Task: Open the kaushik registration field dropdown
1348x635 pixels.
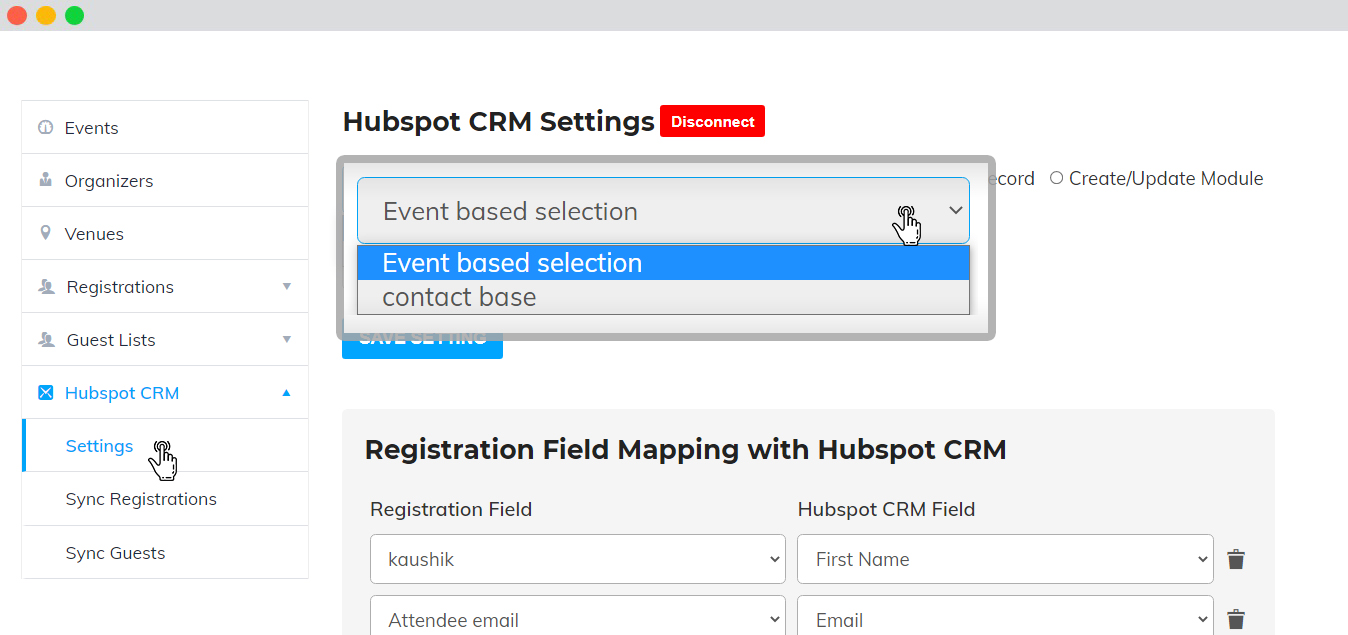Action: click(577, 559)
